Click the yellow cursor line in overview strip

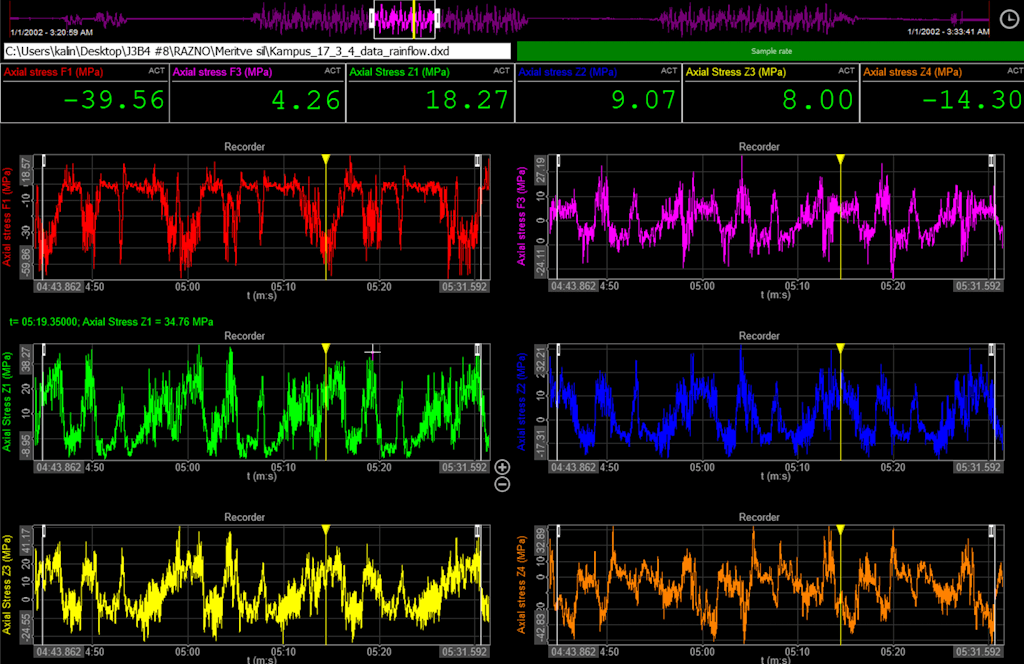pos(414,19)
